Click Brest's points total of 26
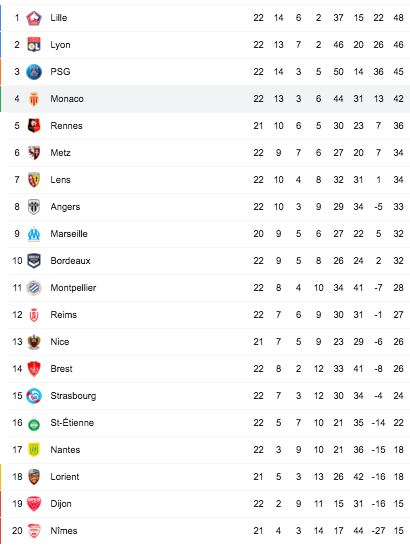 [398, 369]
